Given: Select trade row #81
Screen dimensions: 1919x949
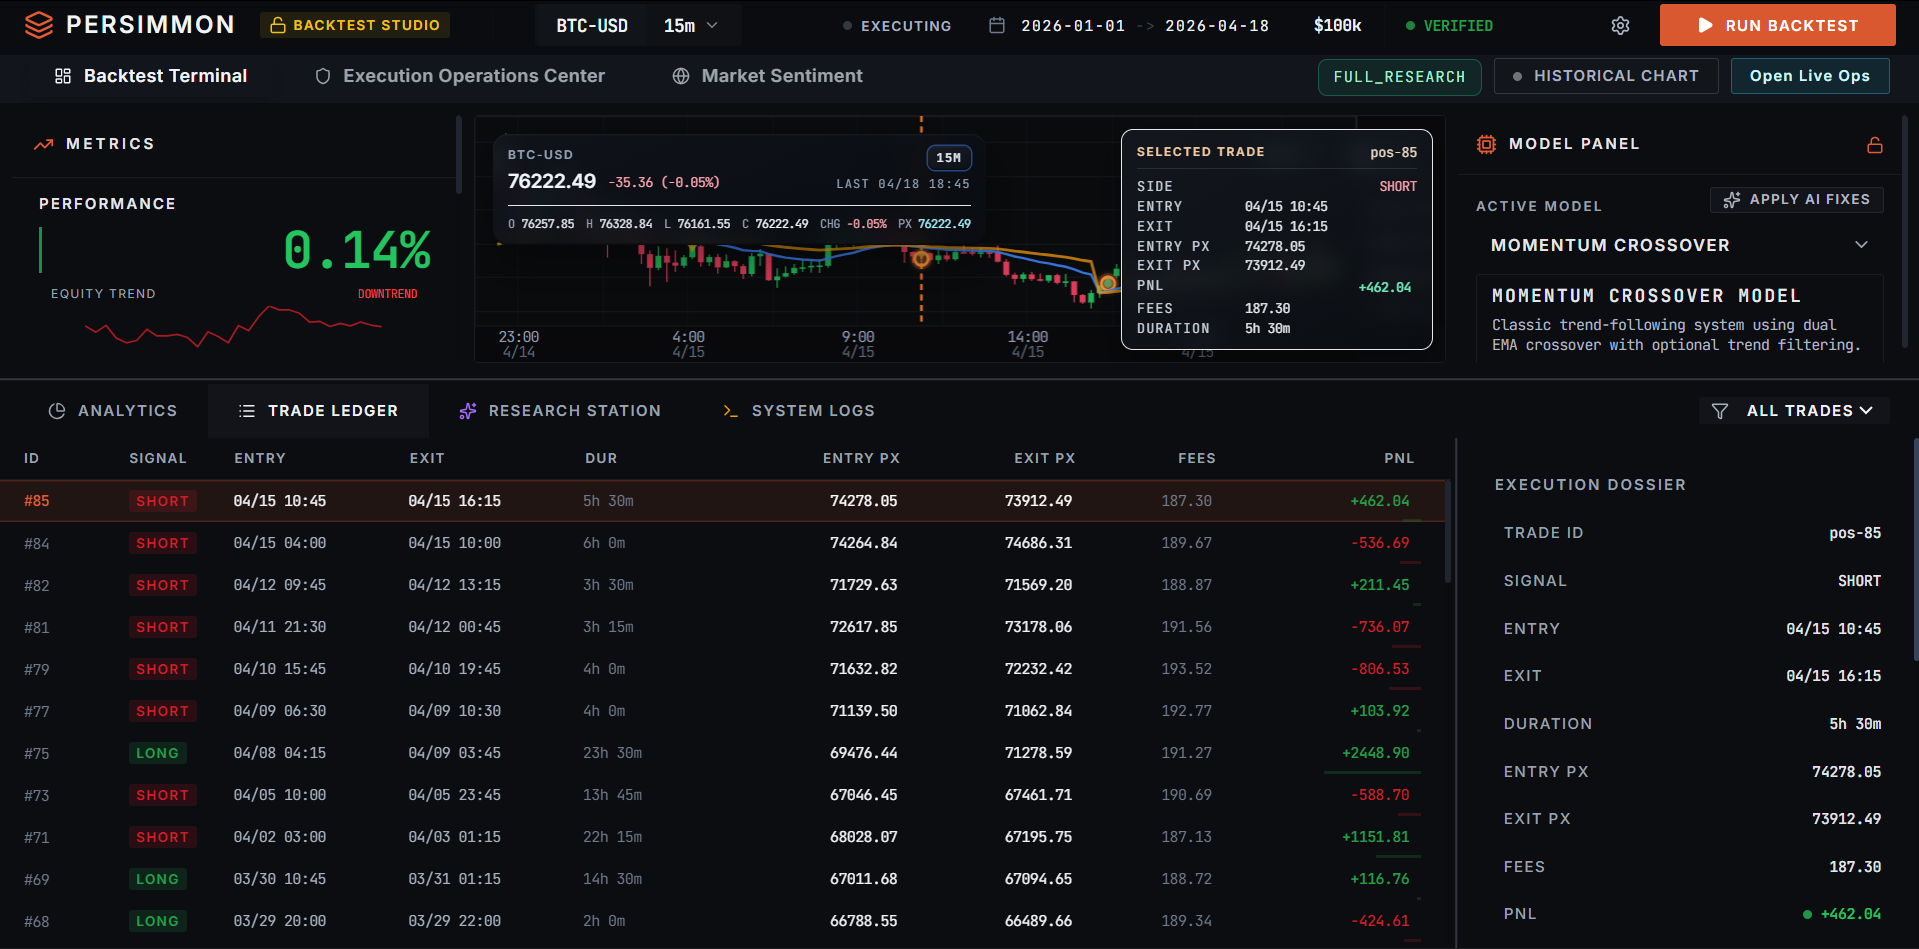Looking at the screenshot, I should coord(722,627).
